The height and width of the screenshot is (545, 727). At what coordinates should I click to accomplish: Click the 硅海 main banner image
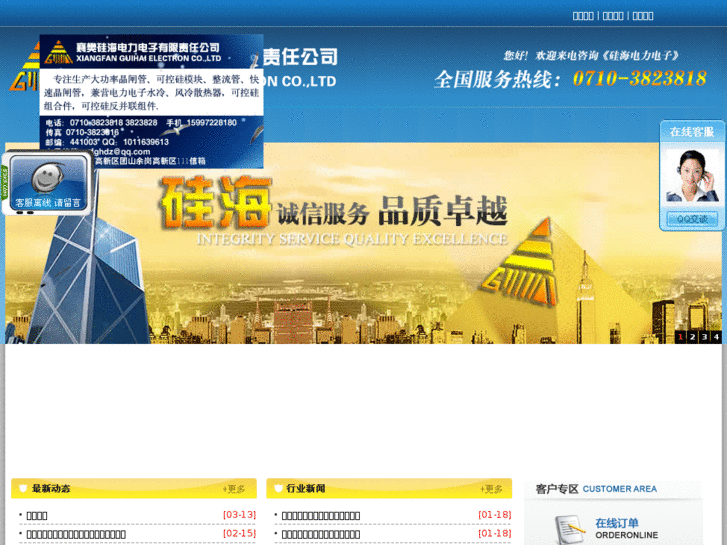[x=363, y=243]
